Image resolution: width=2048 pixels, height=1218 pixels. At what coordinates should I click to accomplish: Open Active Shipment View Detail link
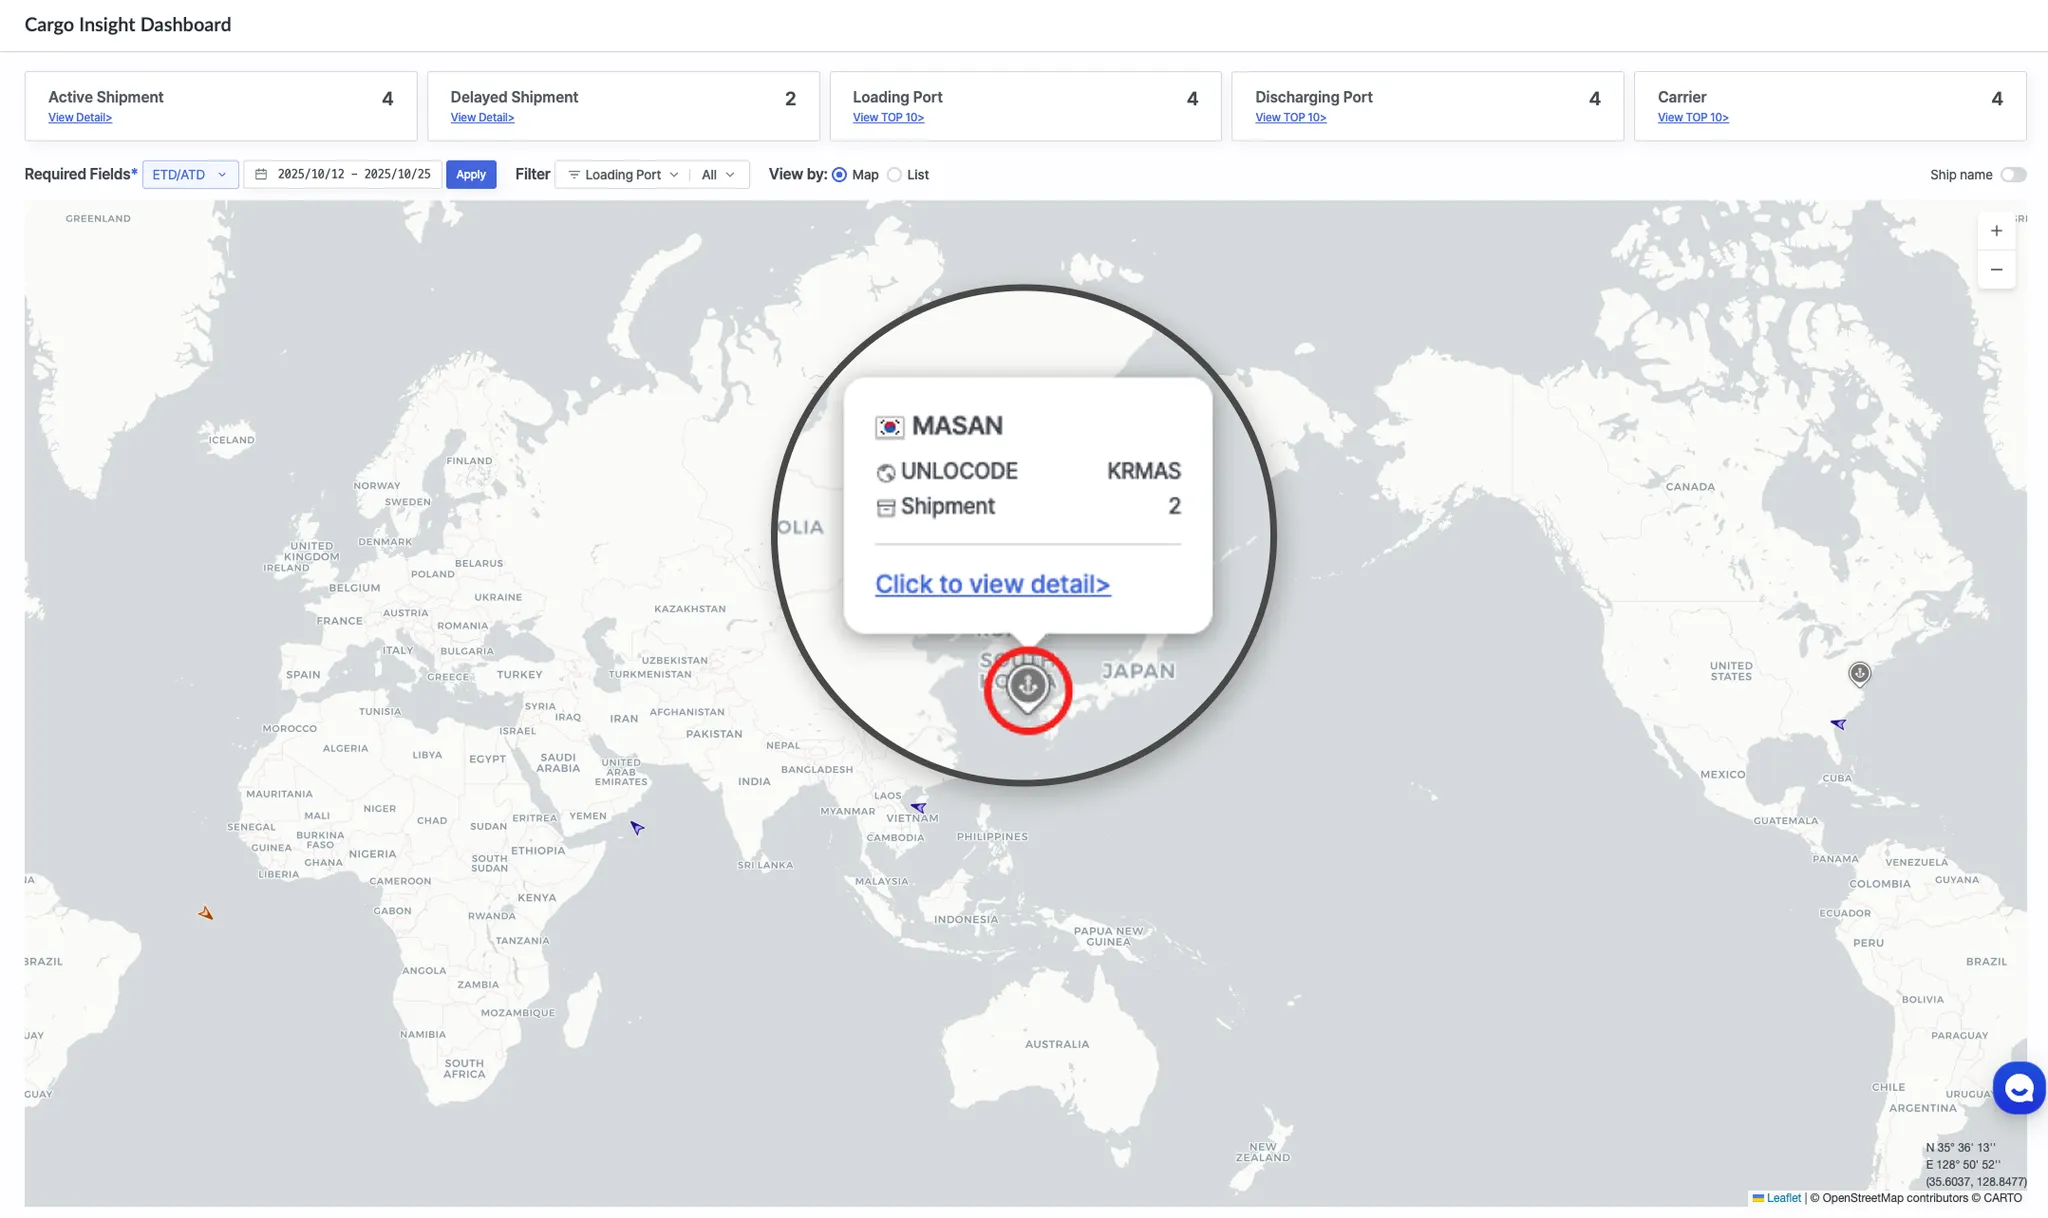click(80, 118)
